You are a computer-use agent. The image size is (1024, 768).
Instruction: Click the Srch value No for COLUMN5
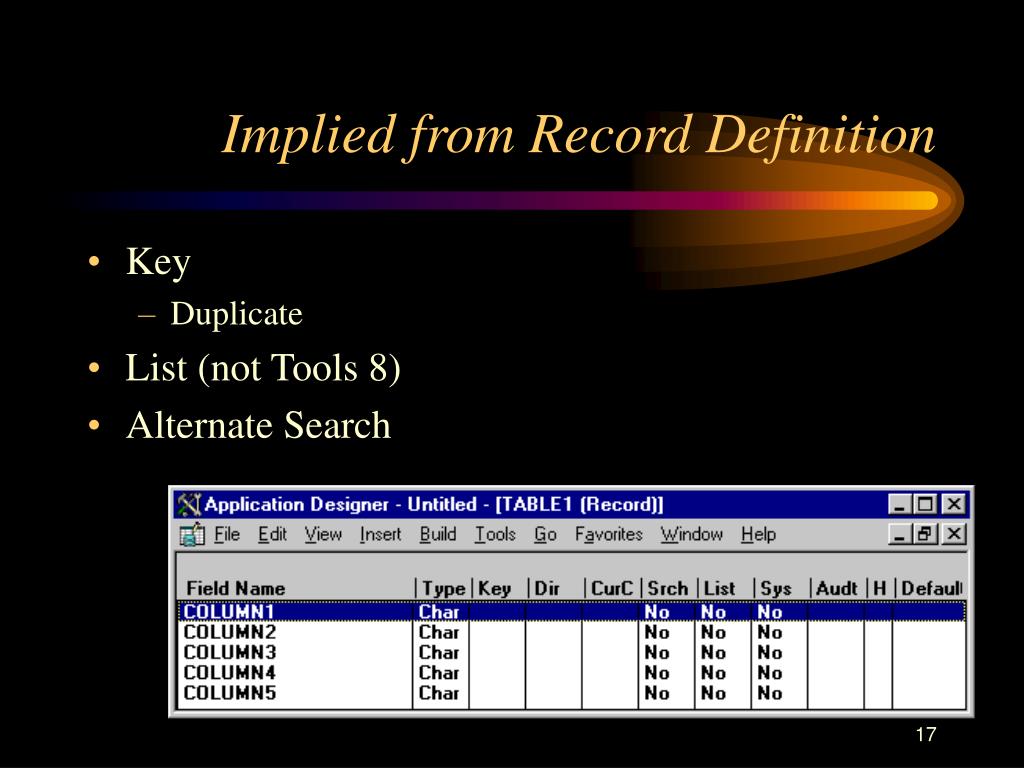656,693
